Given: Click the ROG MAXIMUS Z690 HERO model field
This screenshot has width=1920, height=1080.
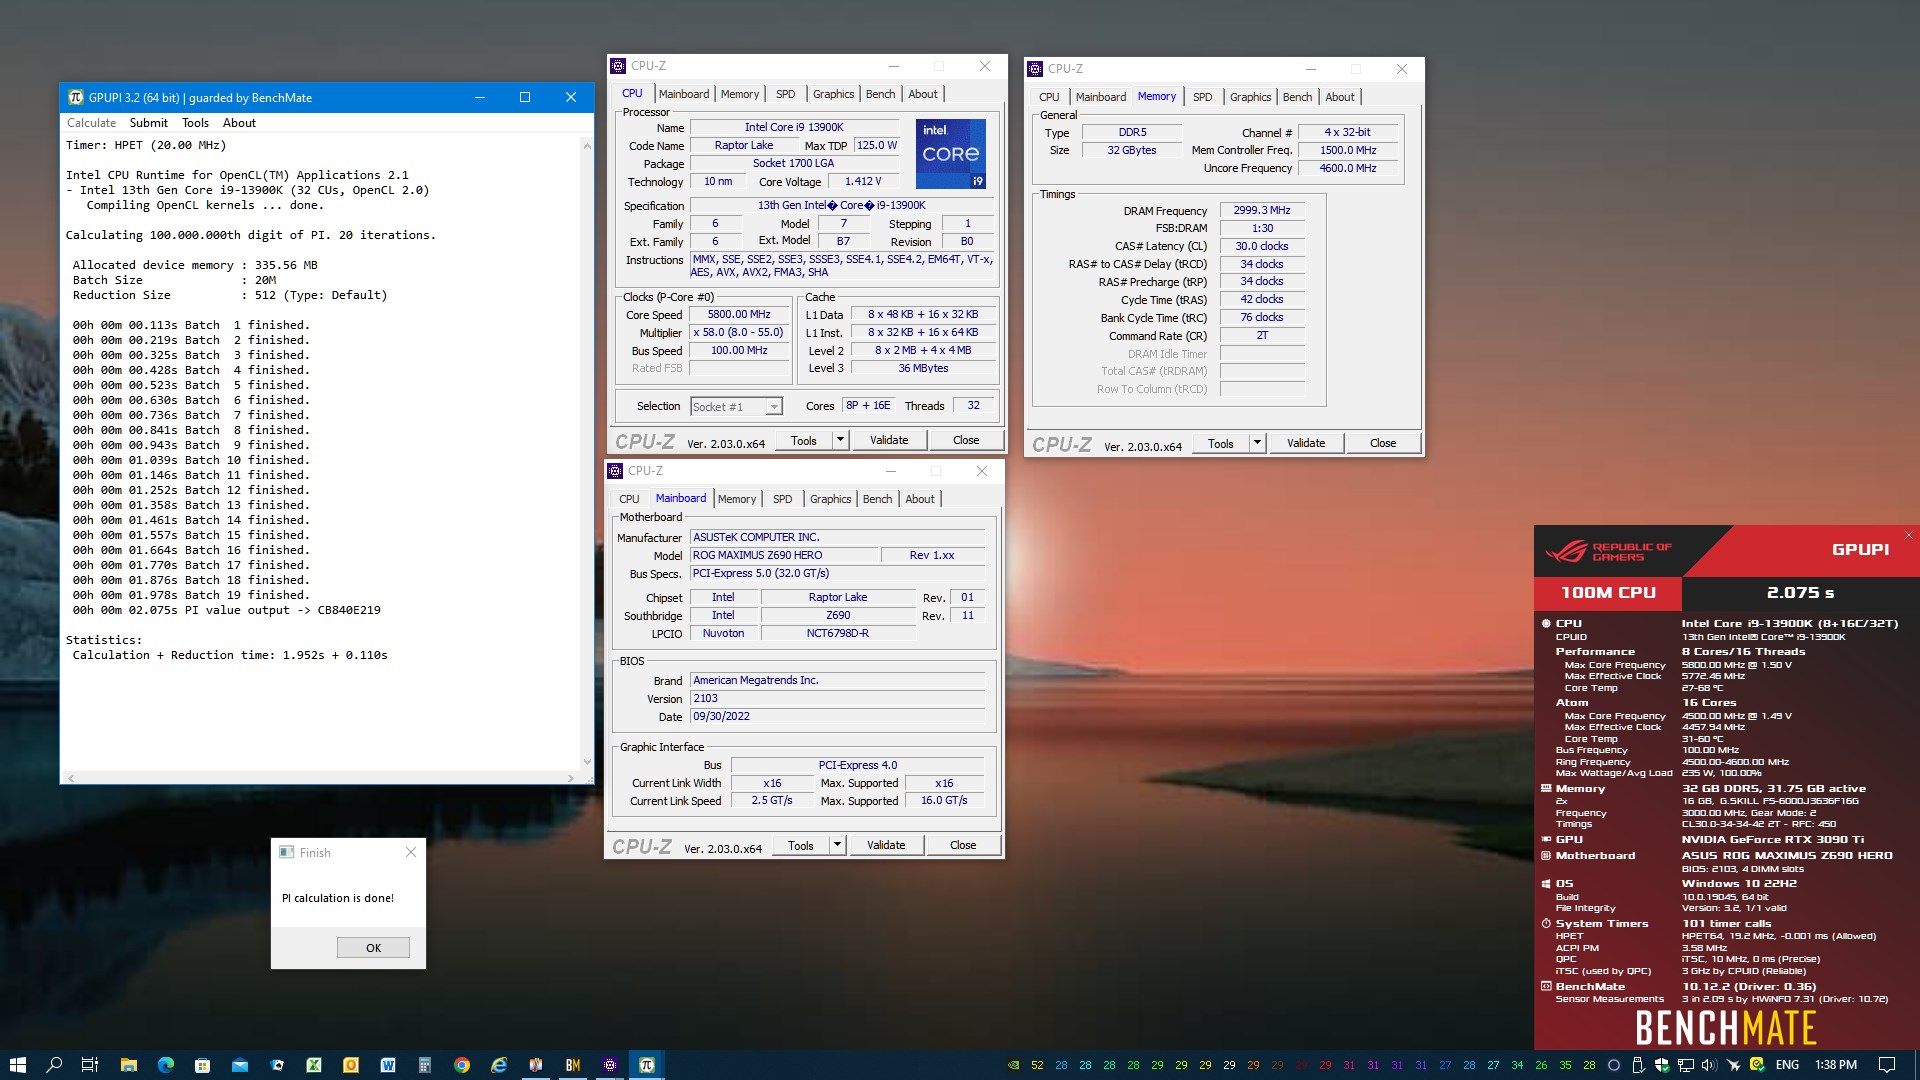Looking at the screenshot, I should click(783, 555).
